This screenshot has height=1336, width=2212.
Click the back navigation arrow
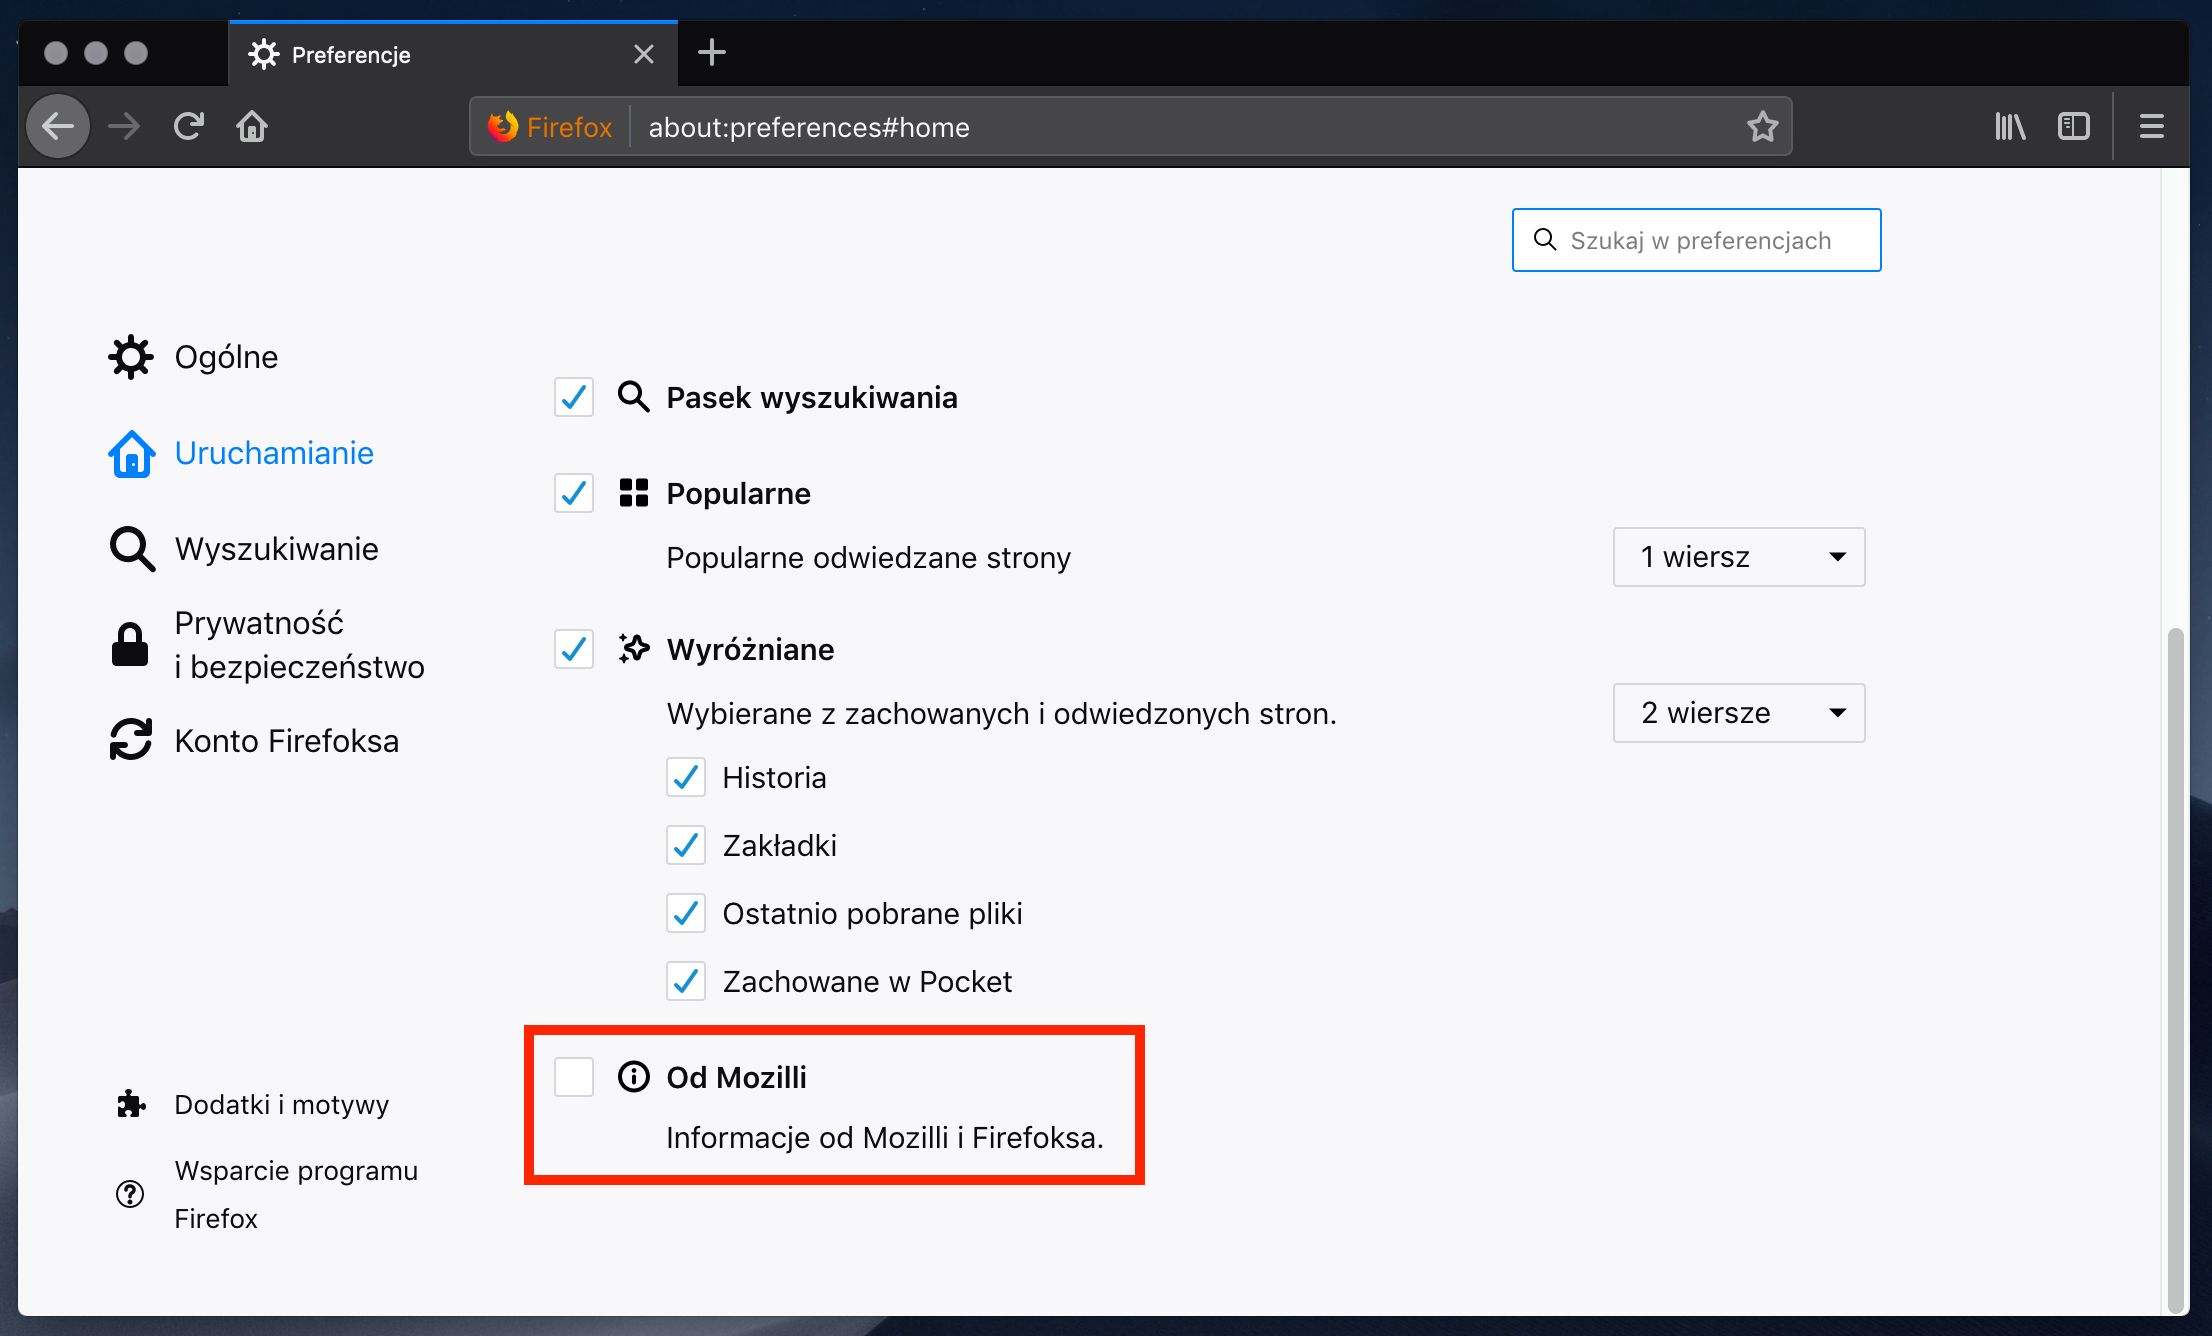pos(58,127)
